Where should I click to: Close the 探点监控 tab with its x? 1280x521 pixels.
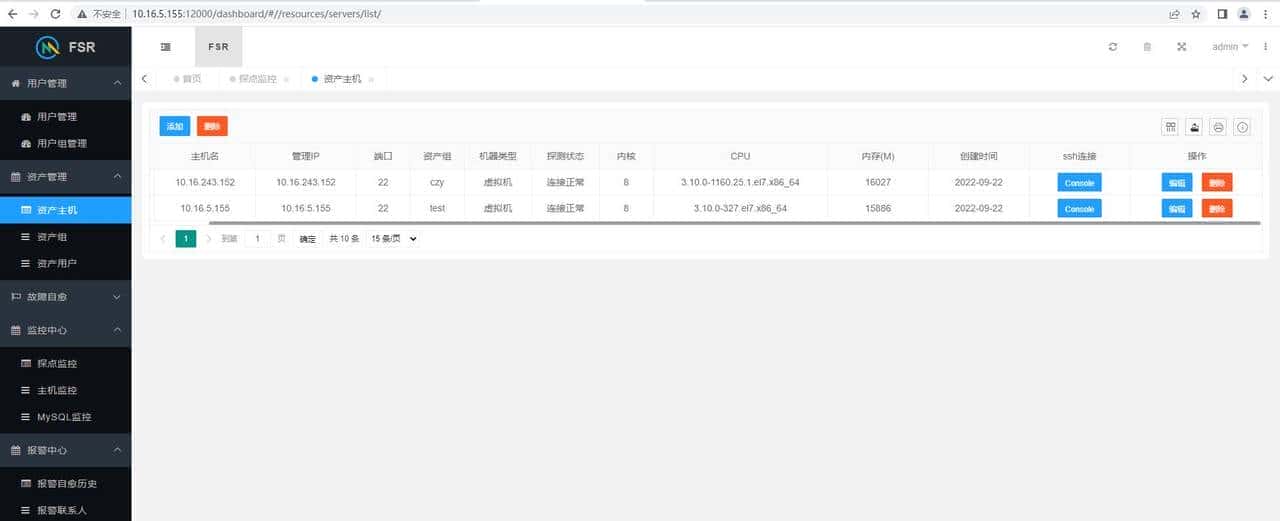pos(286,79)
